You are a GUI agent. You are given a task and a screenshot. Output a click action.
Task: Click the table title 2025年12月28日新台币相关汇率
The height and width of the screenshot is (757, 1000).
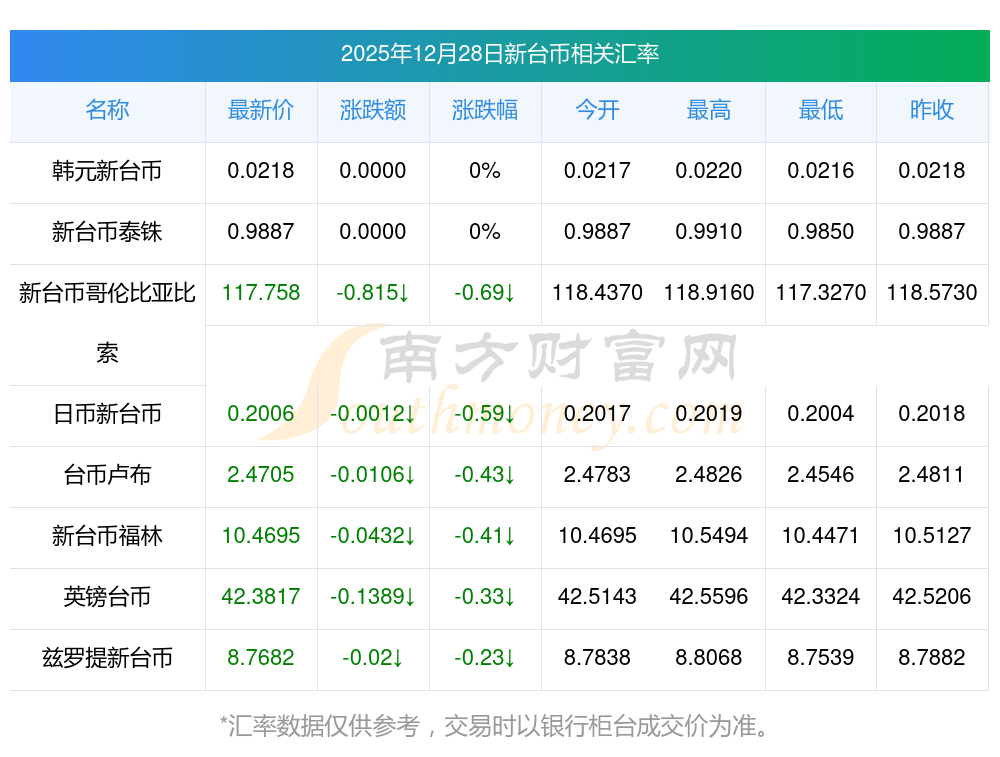pos(499,54)
